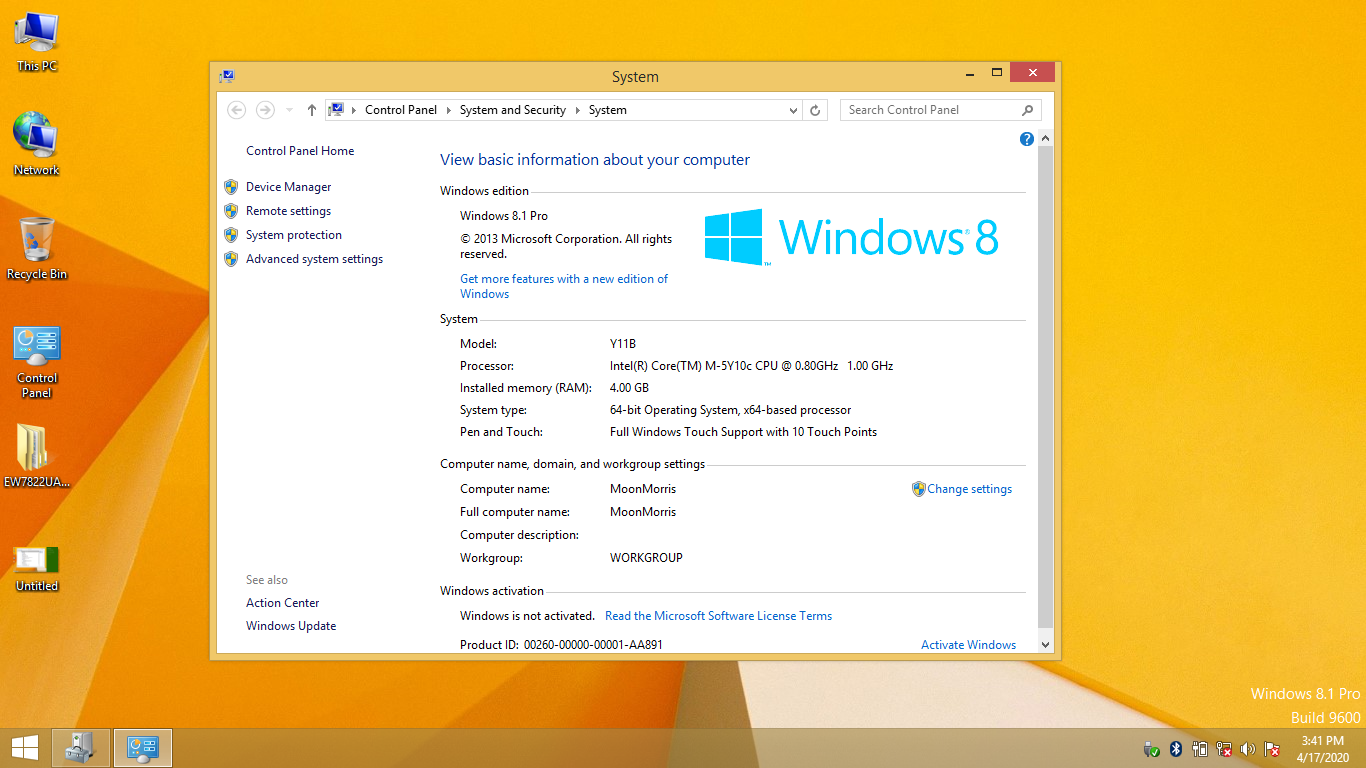Select This PC desktop icon

point(36,42)
